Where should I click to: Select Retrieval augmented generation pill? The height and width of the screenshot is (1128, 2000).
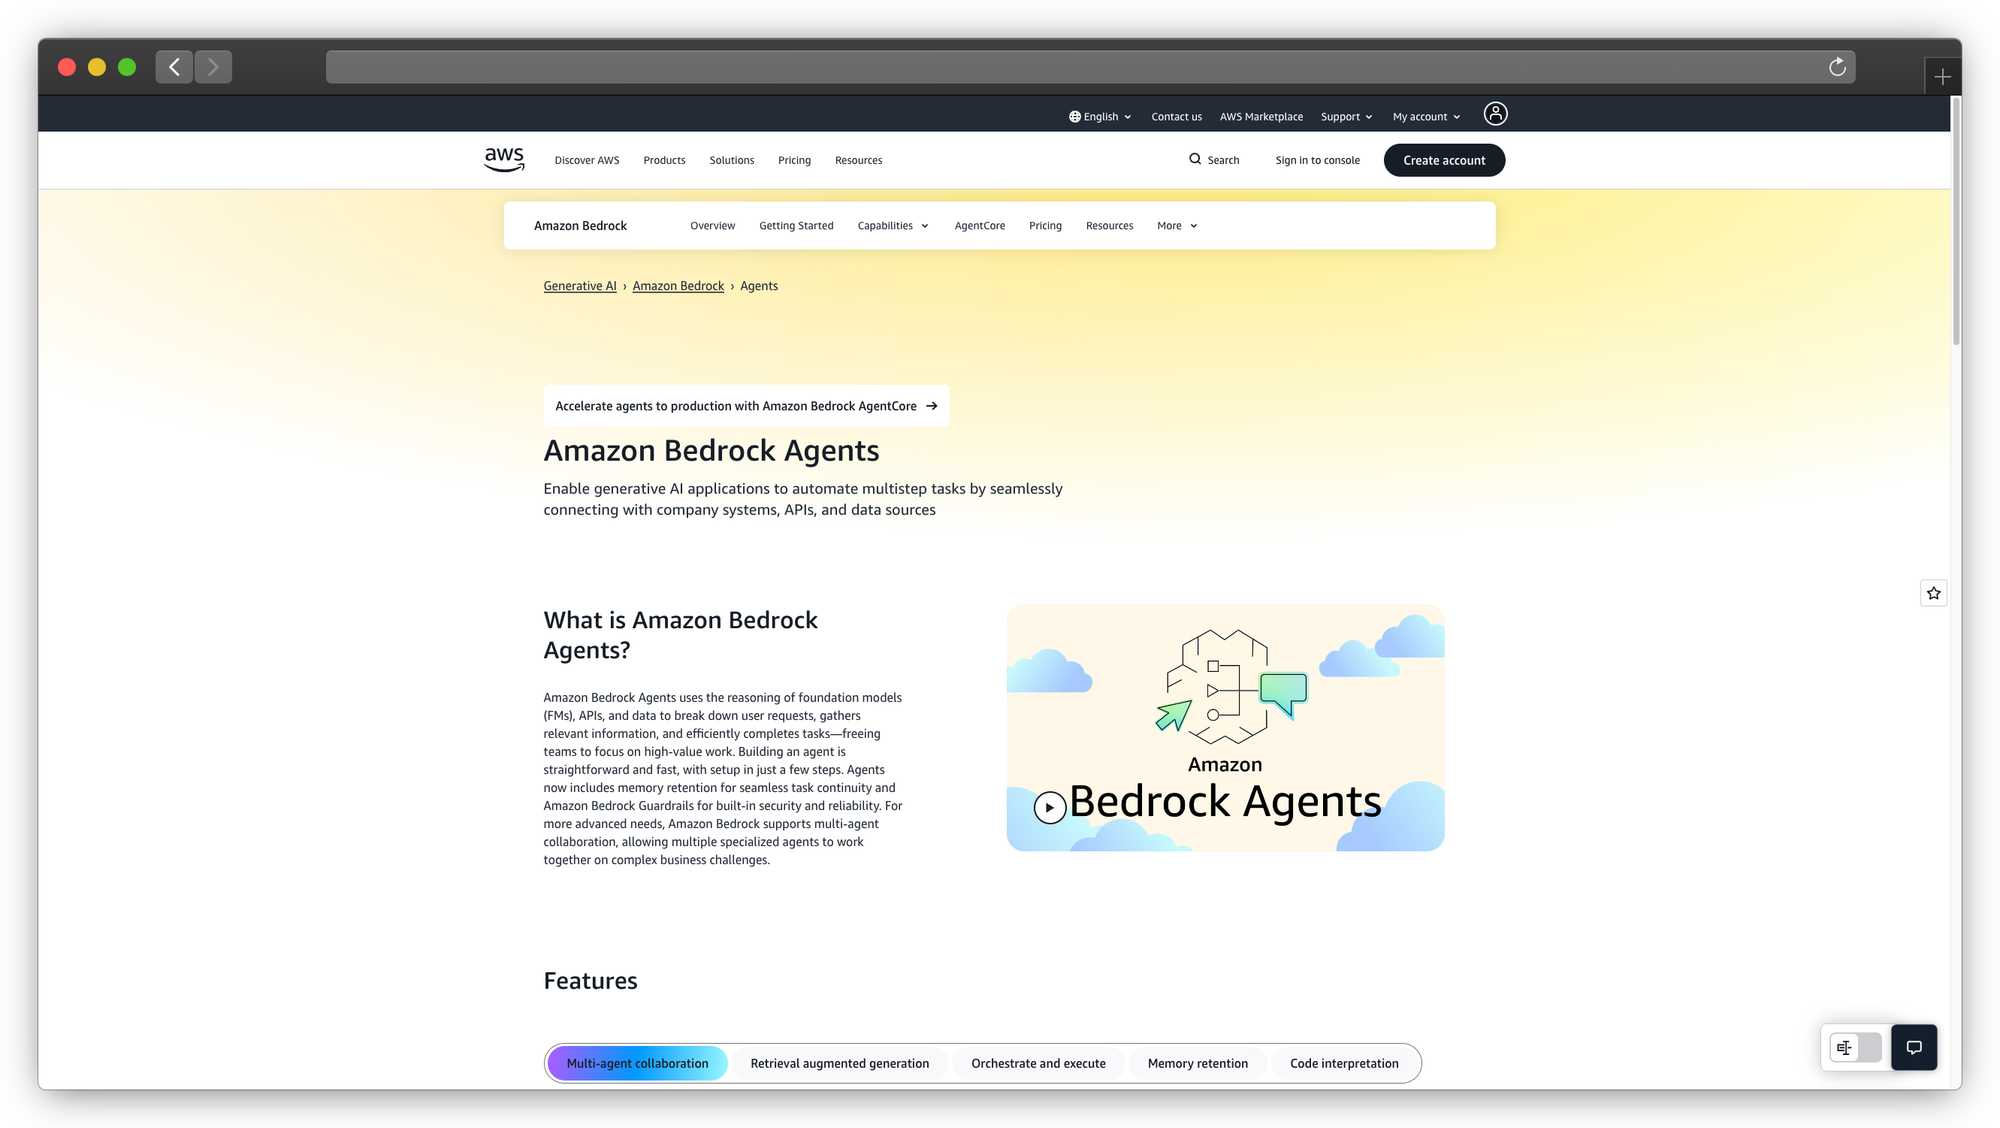coord(839,1063)
